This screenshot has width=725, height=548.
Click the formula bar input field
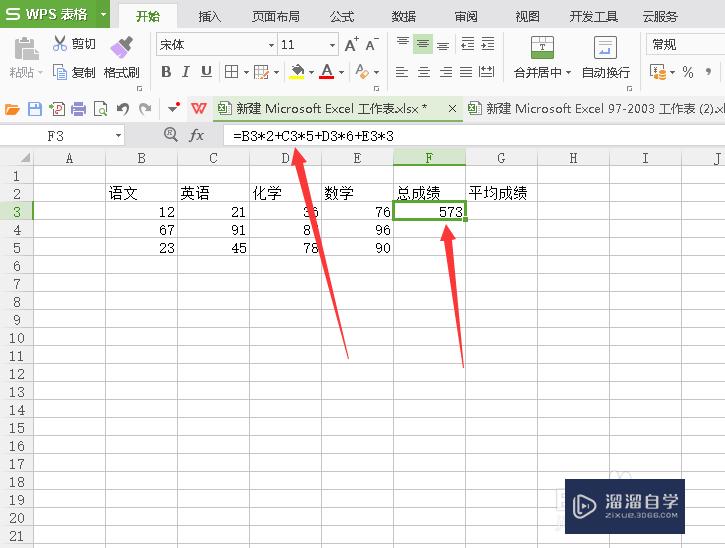(x=474, y=136)
